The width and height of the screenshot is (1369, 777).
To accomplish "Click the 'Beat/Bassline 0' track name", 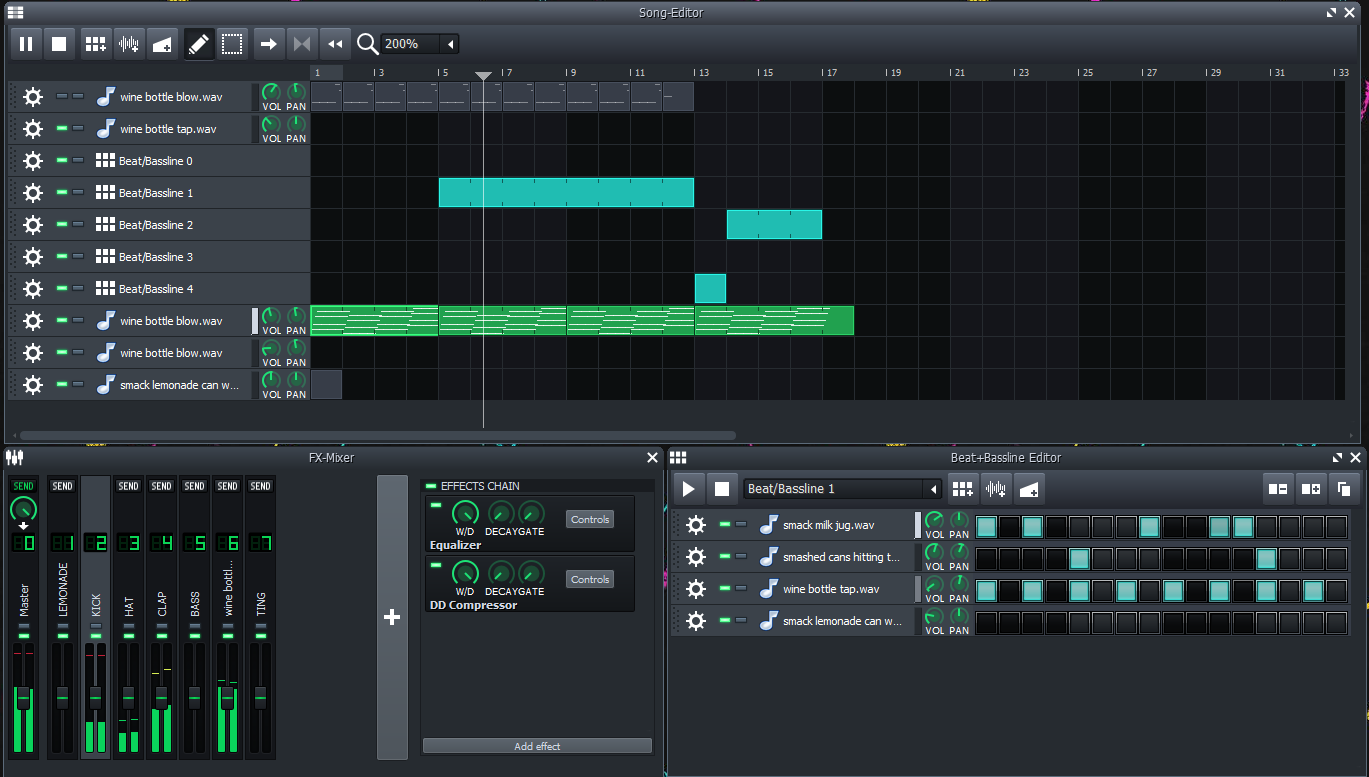I will (156, 161).
